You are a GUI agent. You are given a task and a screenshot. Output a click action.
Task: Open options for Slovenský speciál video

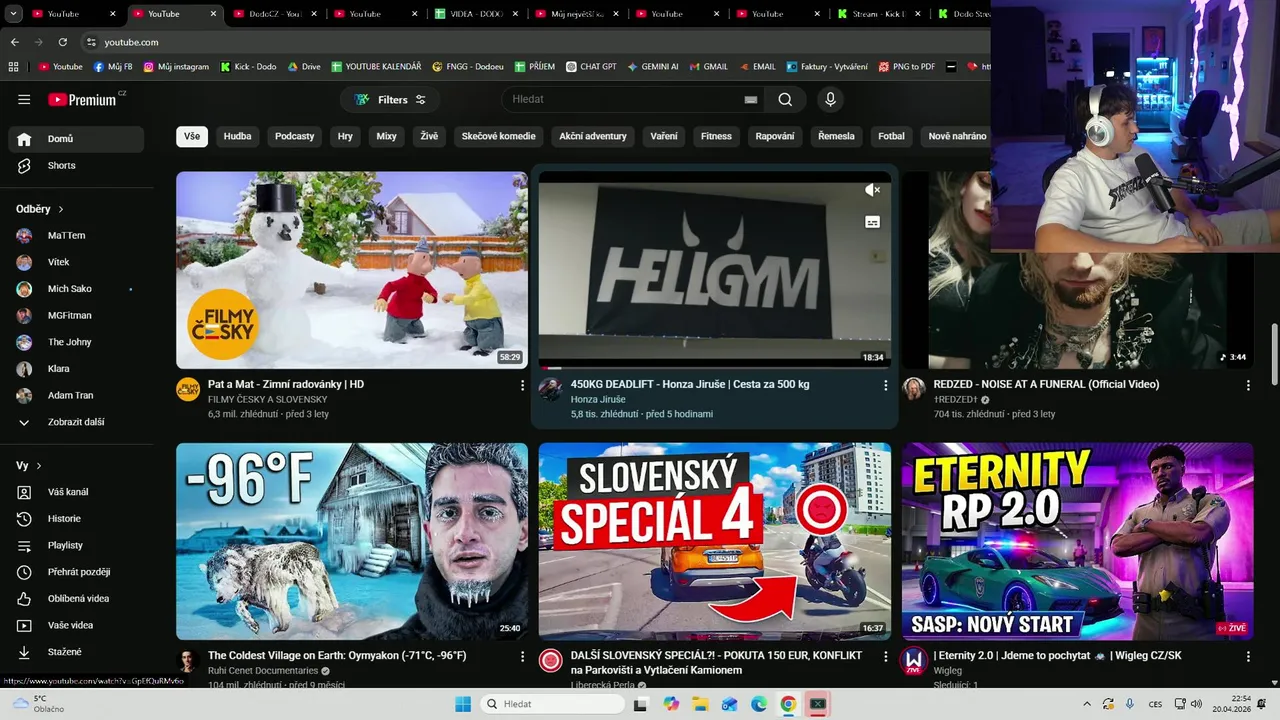[885, 657]
